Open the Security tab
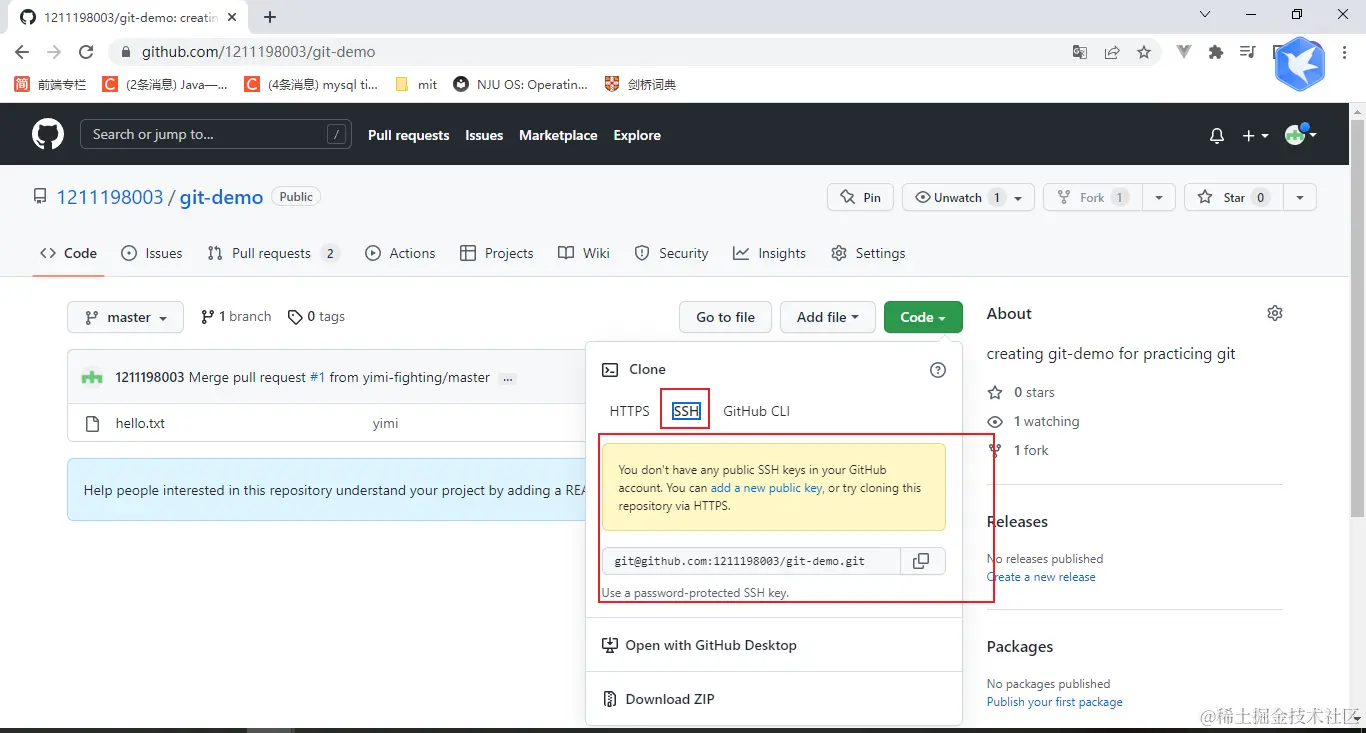 672,253
